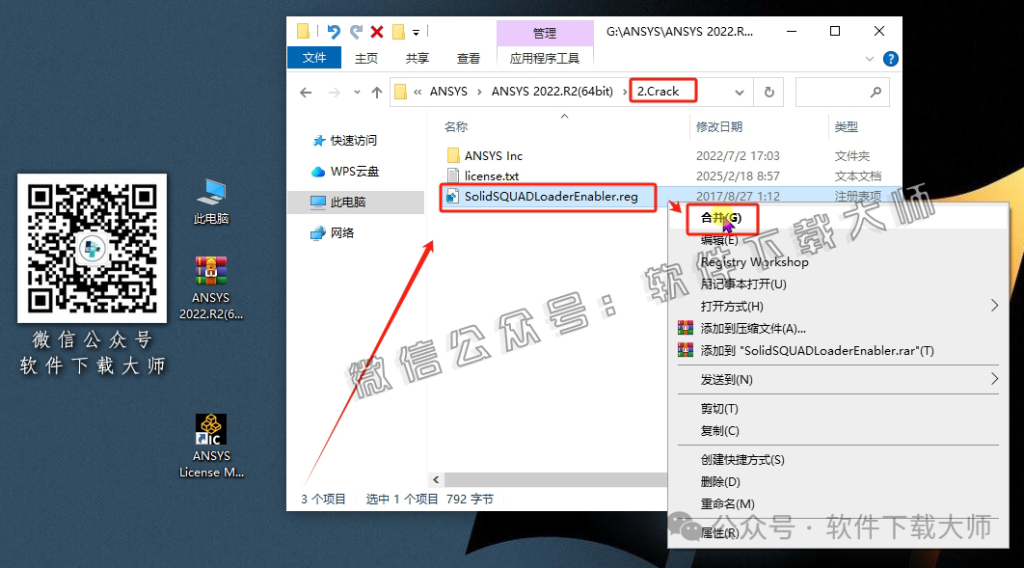This screenshot has height=568, width=1024.
Task: Click ANSYS 2022.R2(64bit) breadcrumb segment
Action: pos(552,91)
